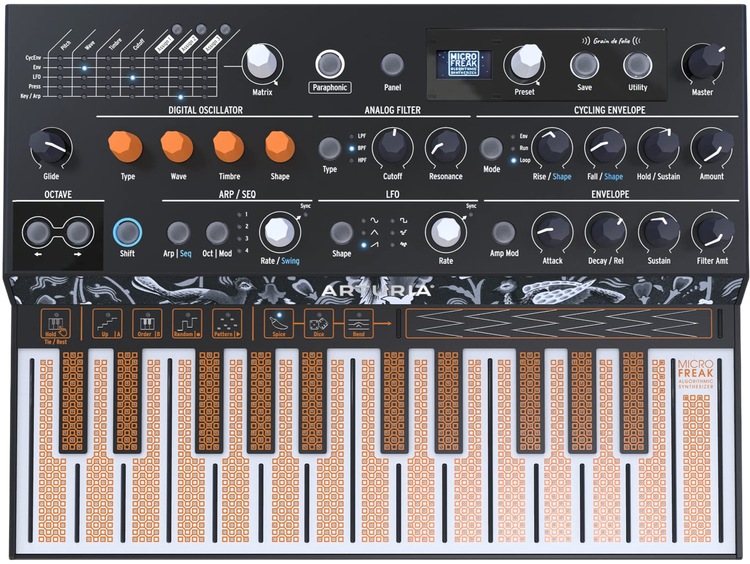This screenshot has height=564, width=750.
Task: Click the Resonance knob
Action: coord(445,147)
